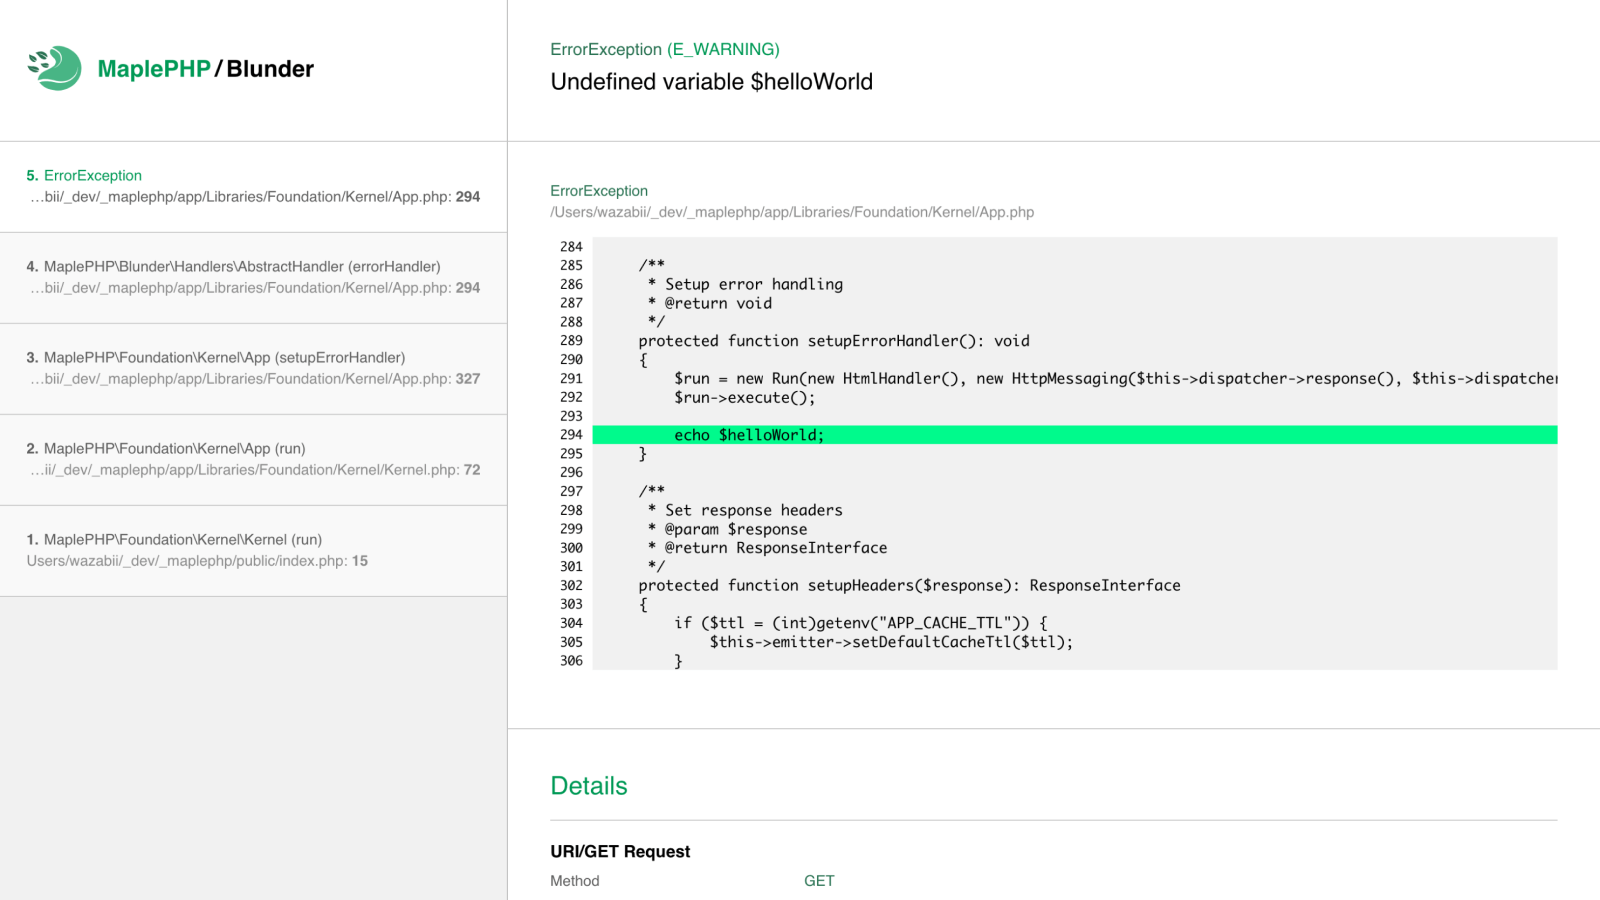Select stack frame 5 ErrorException
1600x900 pixels.
[x=253, y=187]
